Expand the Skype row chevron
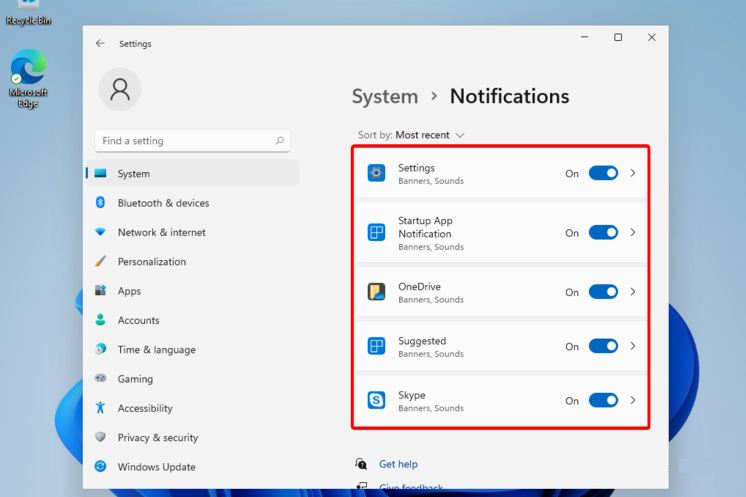The width and height of the screenshot is (746, 497). click(633, 400)
